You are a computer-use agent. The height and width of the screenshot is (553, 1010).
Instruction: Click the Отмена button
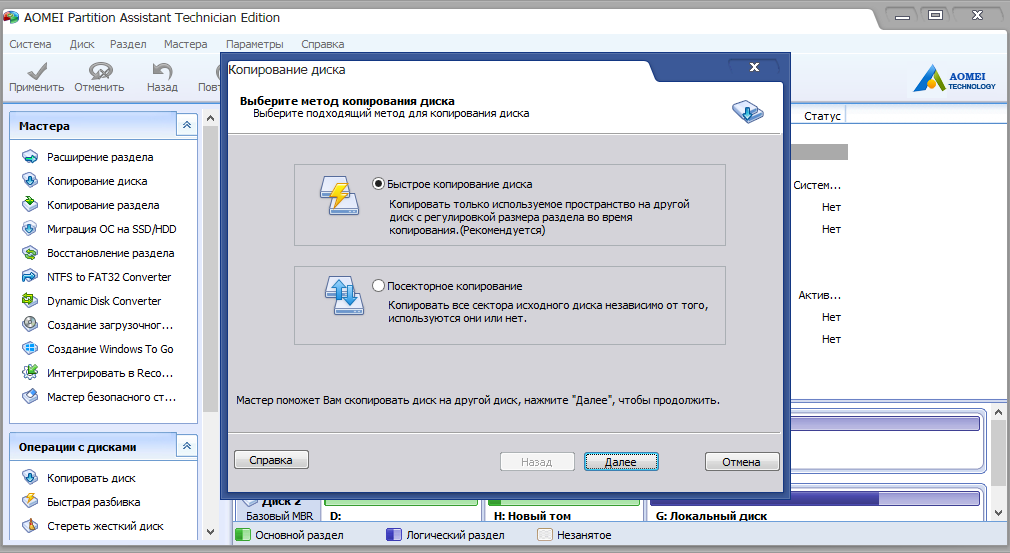click(x=742, y=462)
